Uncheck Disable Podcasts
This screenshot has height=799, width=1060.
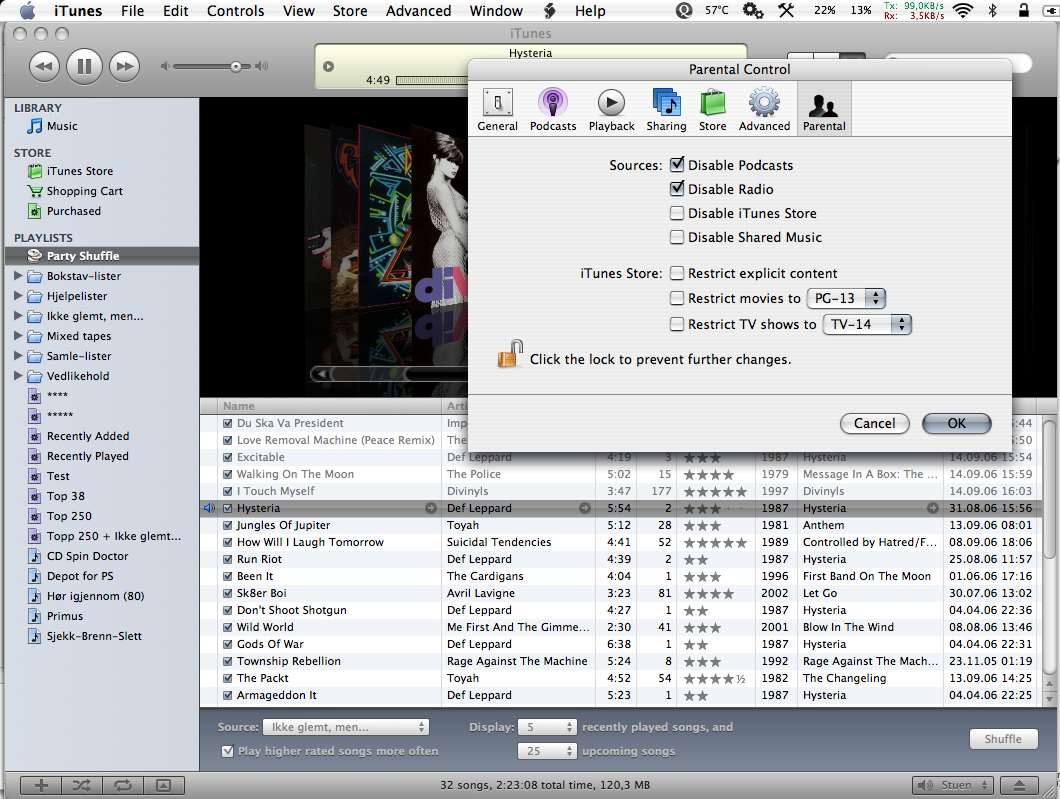click(x=677, y=164)
